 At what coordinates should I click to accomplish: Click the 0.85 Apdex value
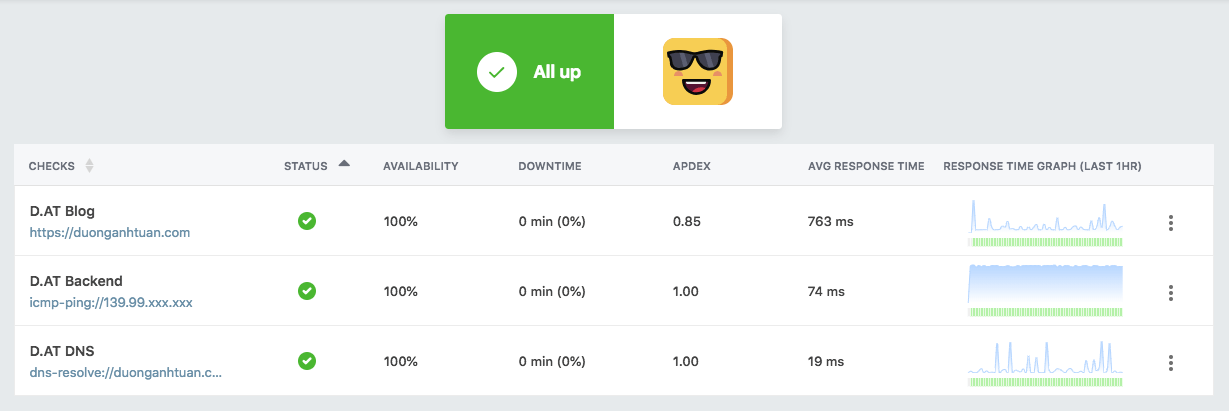686,222
